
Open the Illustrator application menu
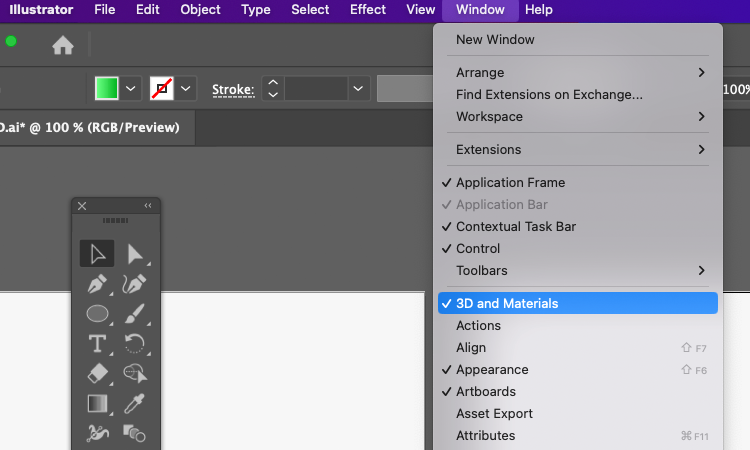[41, 10]
